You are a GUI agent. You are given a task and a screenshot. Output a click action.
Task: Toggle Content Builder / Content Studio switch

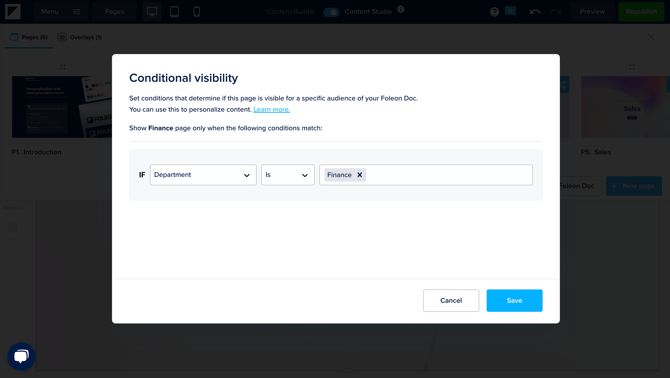coord(331,12)
